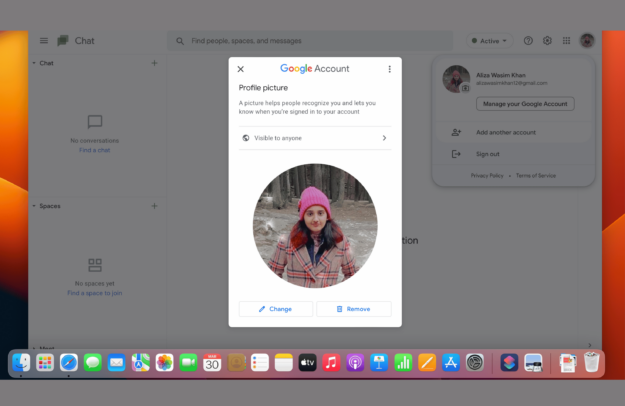This screenshot has height=406, width=625.
Task: Open Keynote from the Dock
Action: (379, 363)
